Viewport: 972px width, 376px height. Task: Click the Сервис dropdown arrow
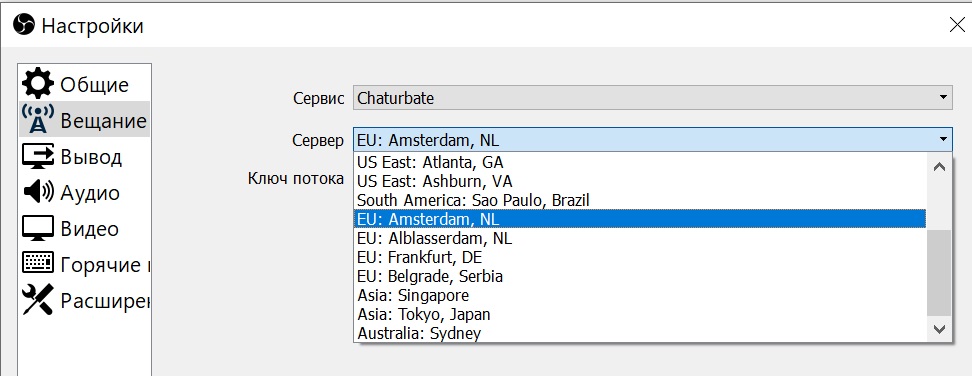(943, 98)
